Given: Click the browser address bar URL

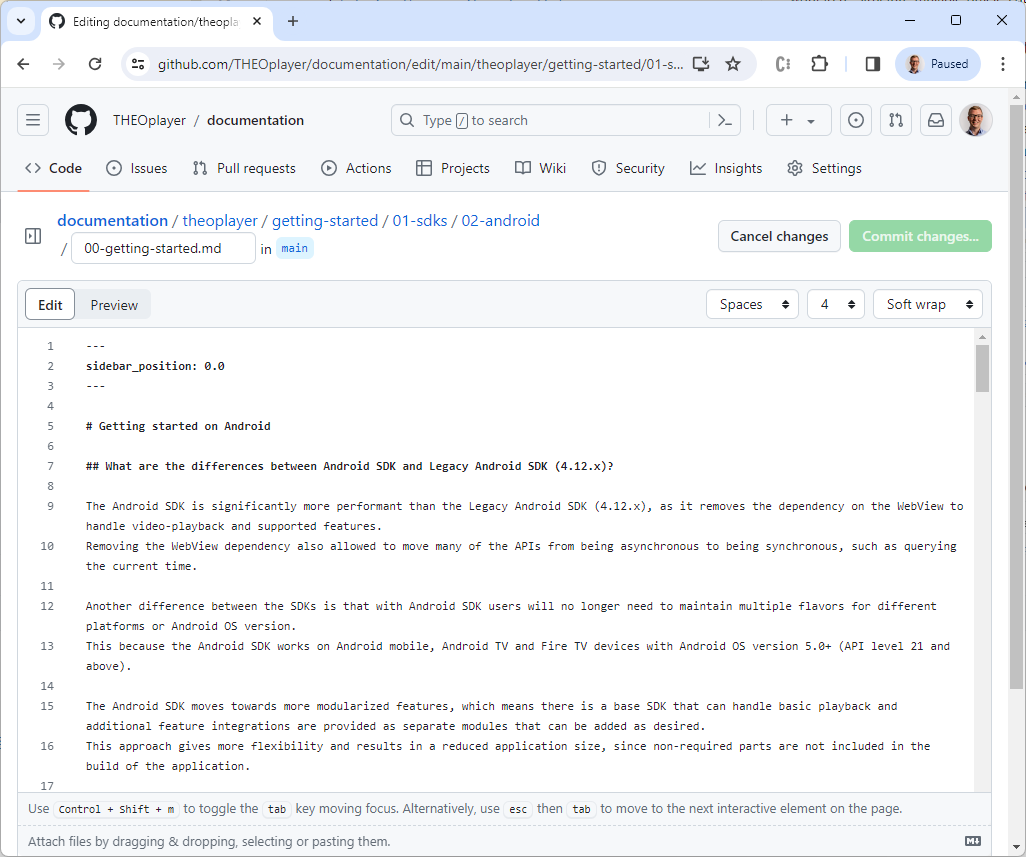Looking at the screenshot, I should (x=420, y=64).
